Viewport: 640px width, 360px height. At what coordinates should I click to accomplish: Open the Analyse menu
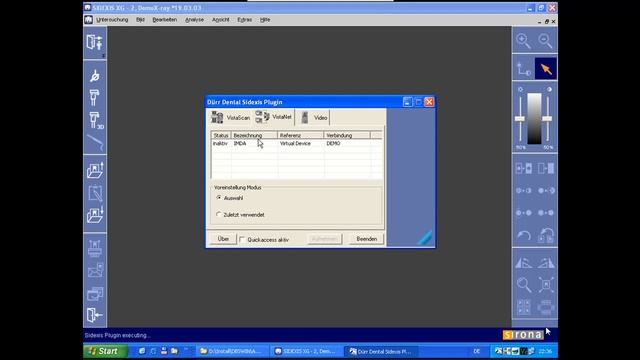pyautogui.click(x=194, y=20)
